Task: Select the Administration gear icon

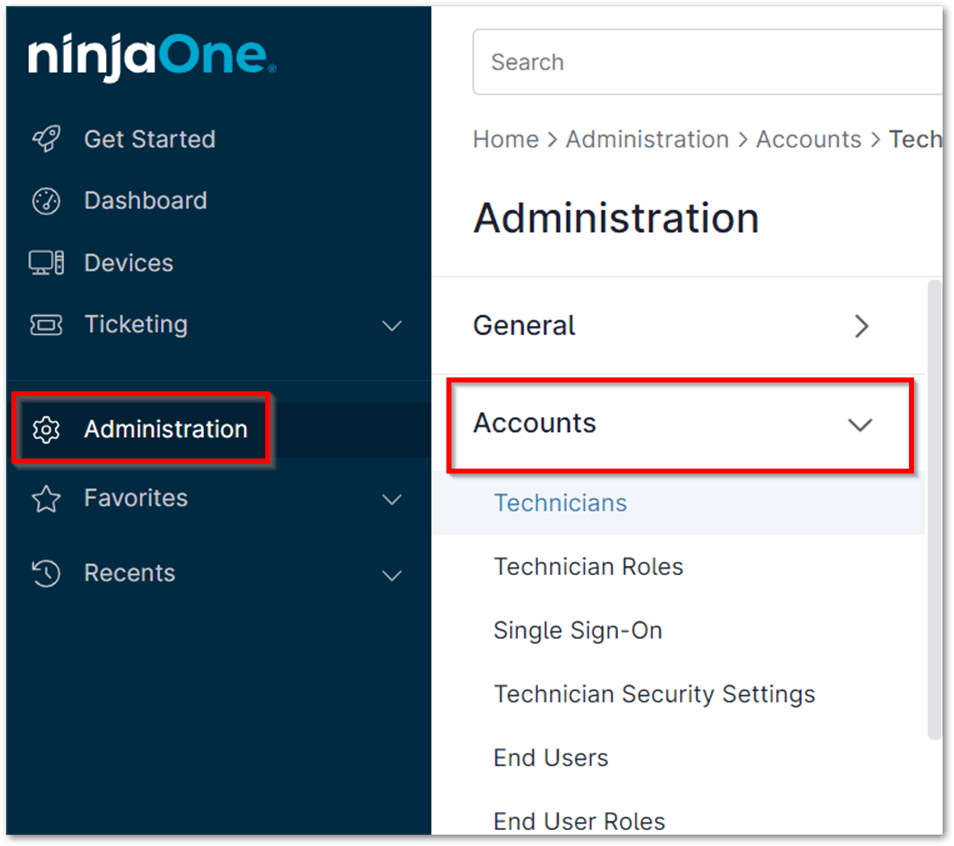Action: click(46, 429)
